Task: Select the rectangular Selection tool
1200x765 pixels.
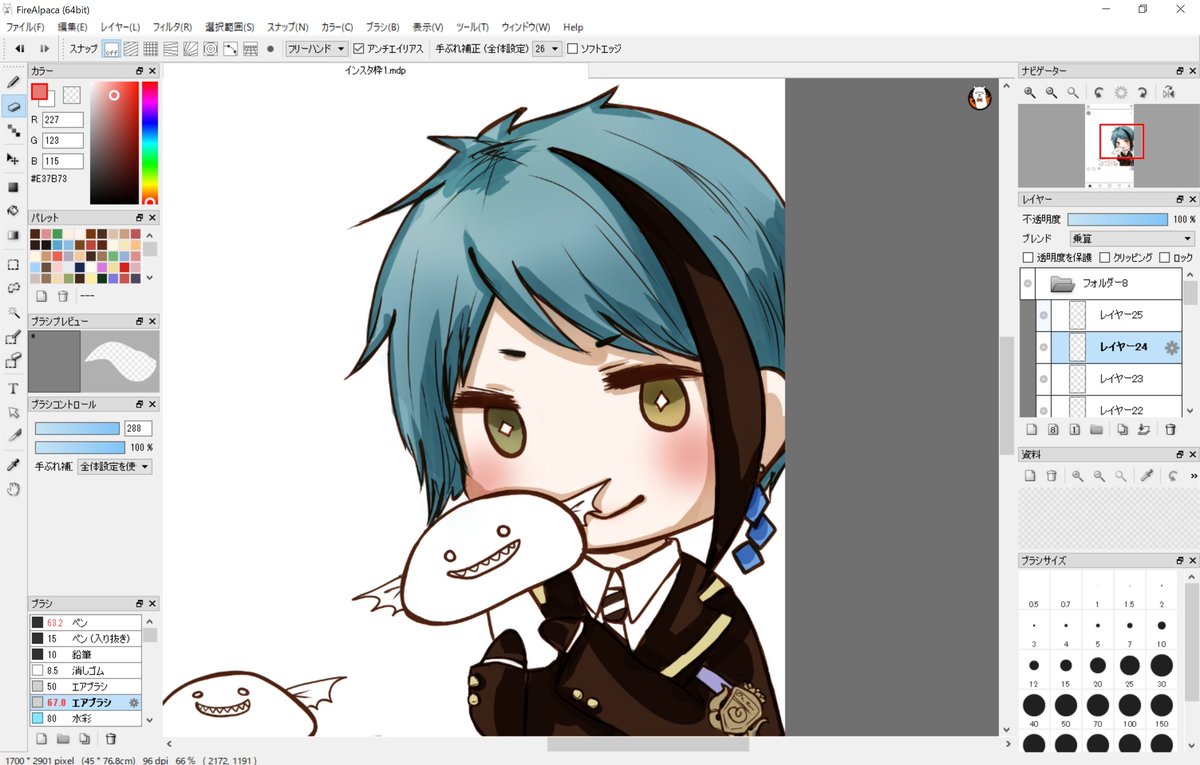Action: [x=13, y=264]
